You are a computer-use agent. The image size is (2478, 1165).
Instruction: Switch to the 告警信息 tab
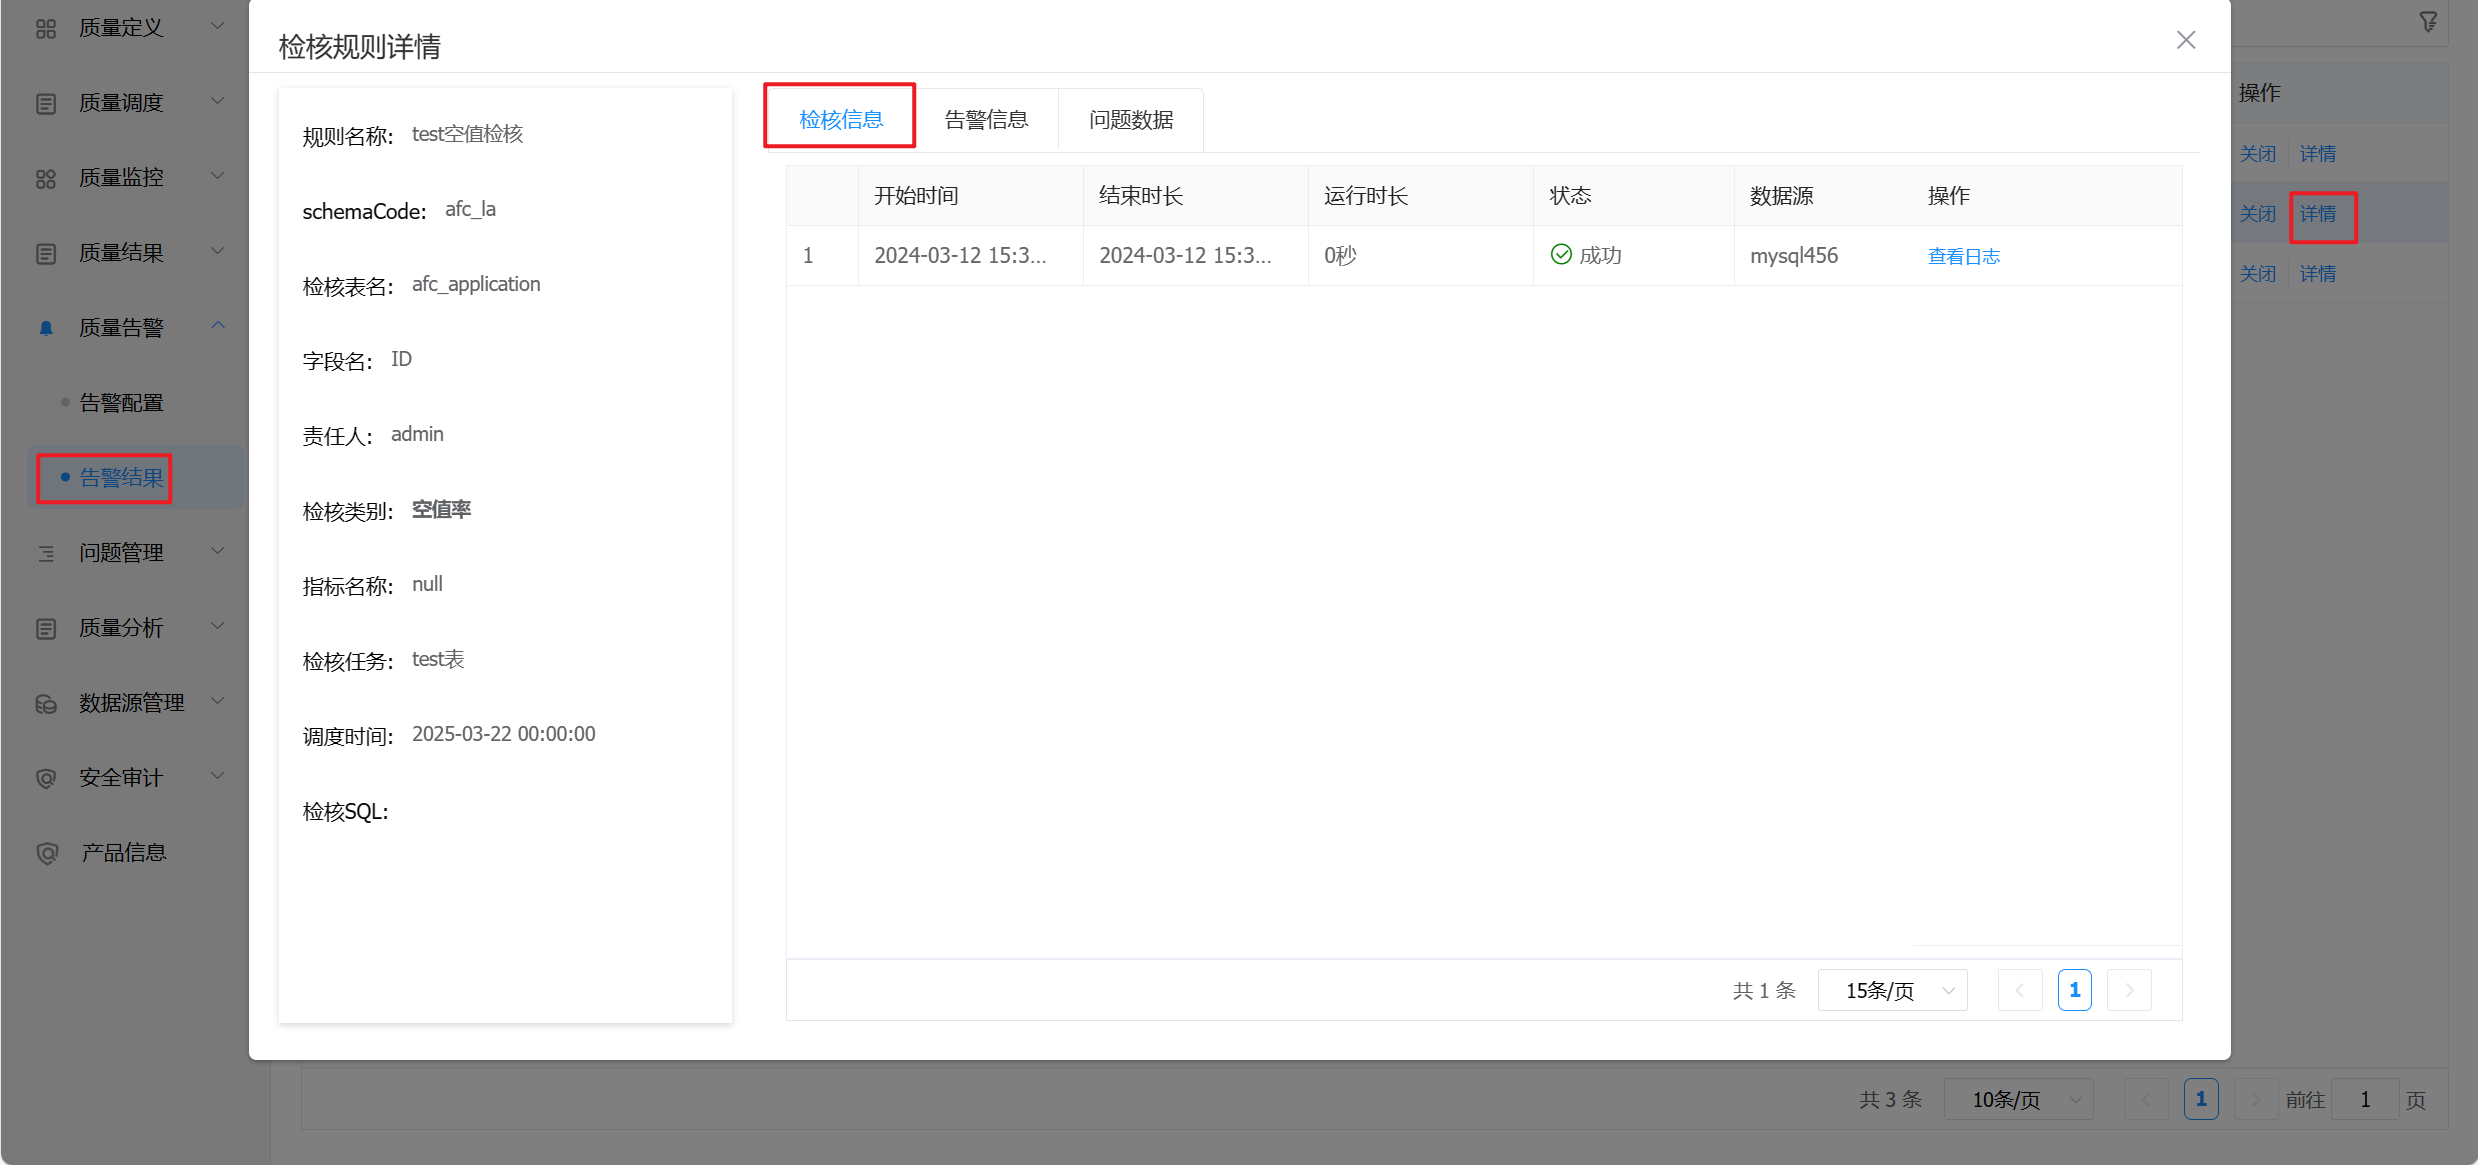986,120
